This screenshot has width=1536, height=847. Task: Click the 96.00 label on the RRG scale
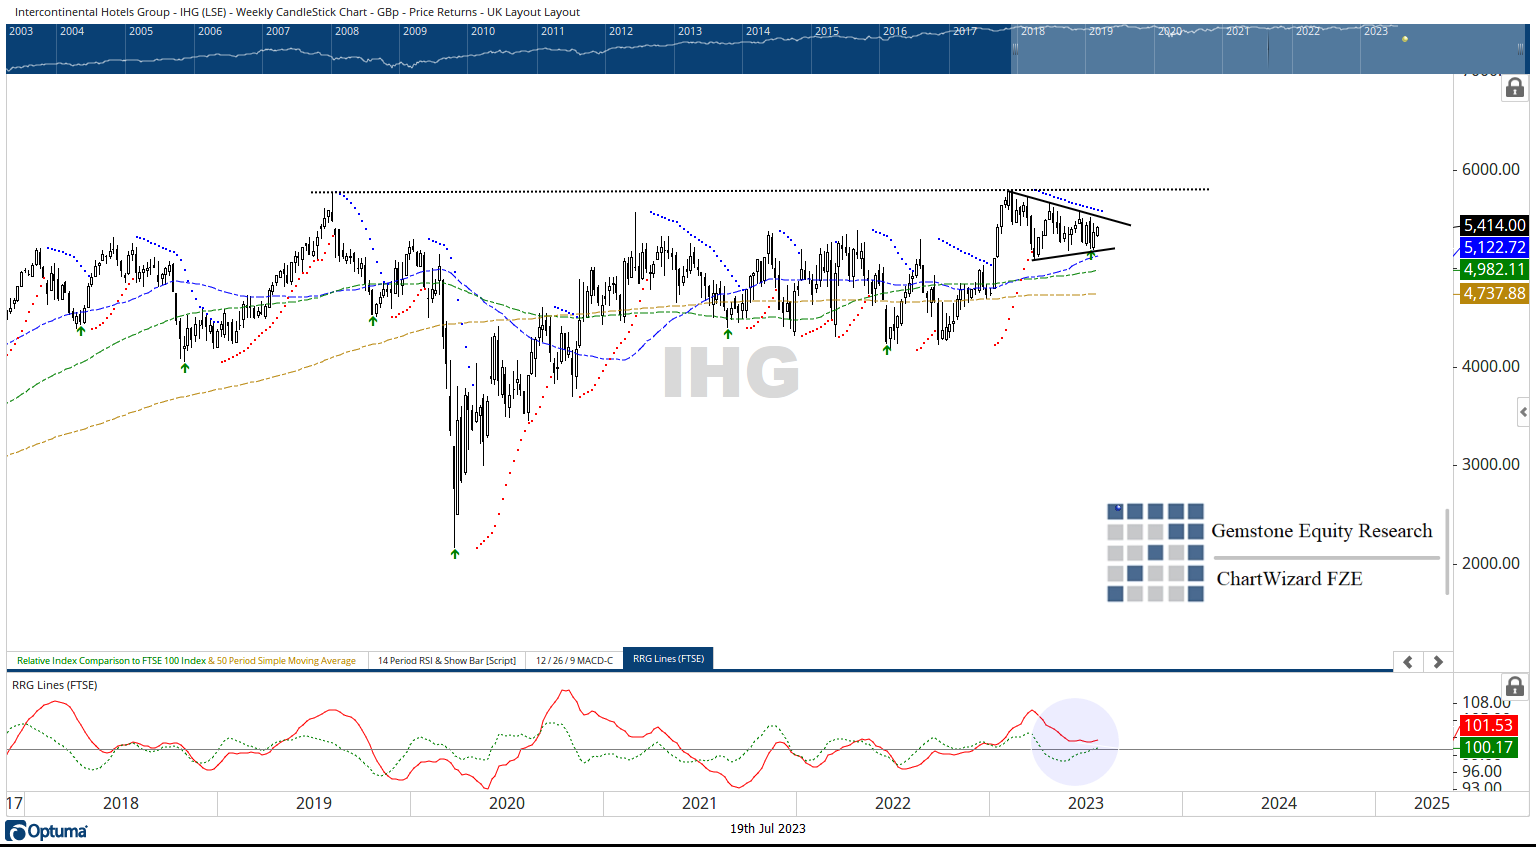(x=1482, y=771)
